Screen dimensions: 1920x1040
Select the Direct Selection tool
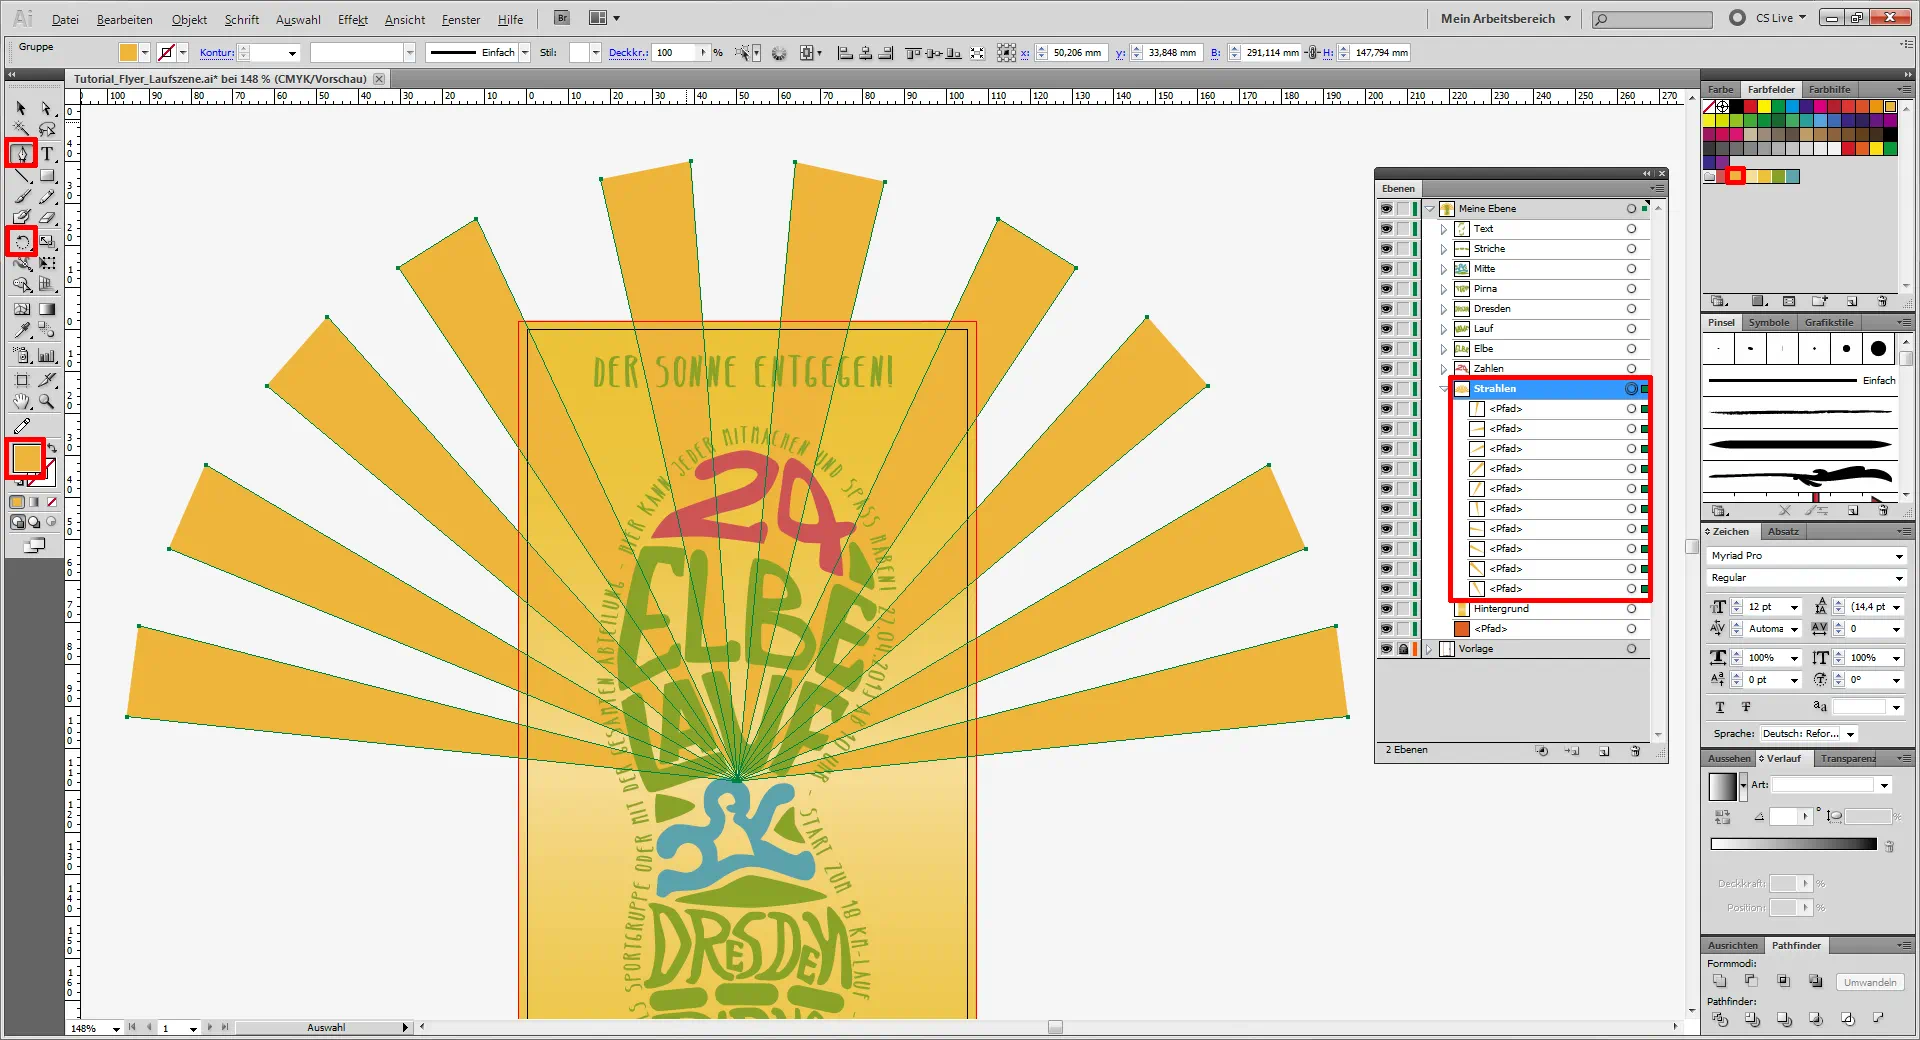click(47, 108)
